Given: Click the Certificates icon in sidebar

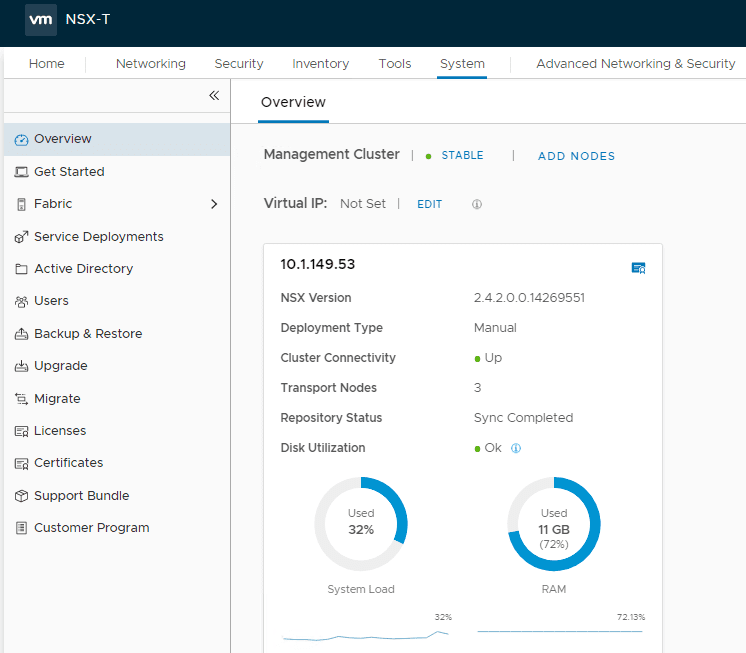Looking at the screenshot, I should 22,463.
